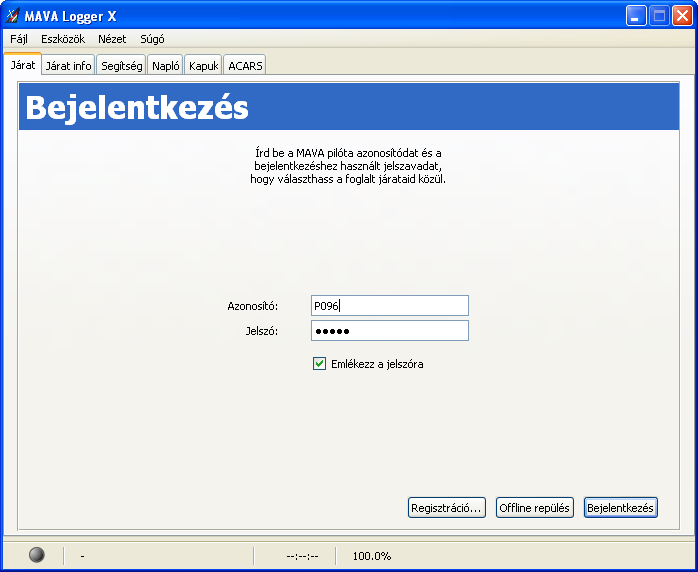Close the MAVA Logger X window

[682, 16]
